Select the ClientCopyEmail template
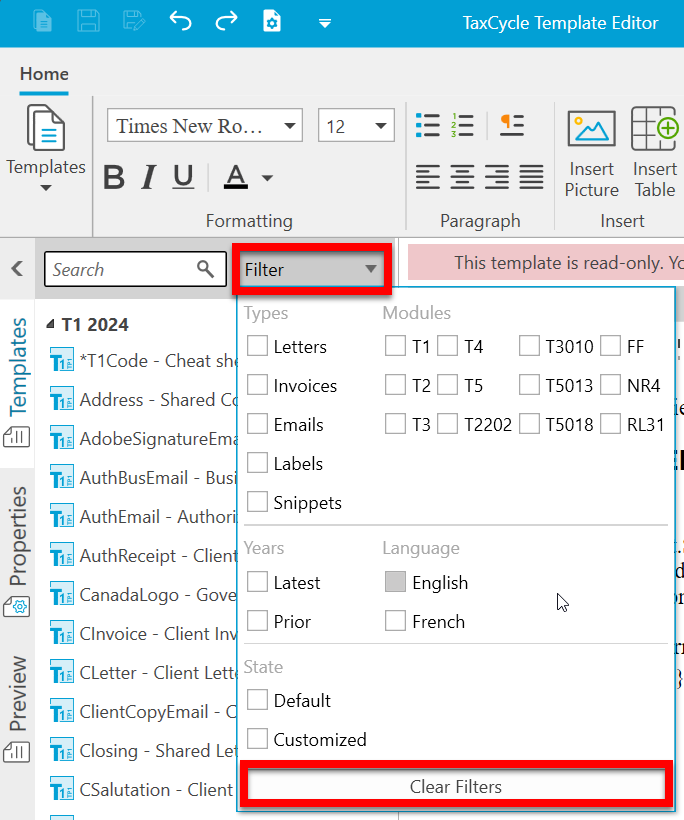 pyautogui.click(x=144, y=712)
